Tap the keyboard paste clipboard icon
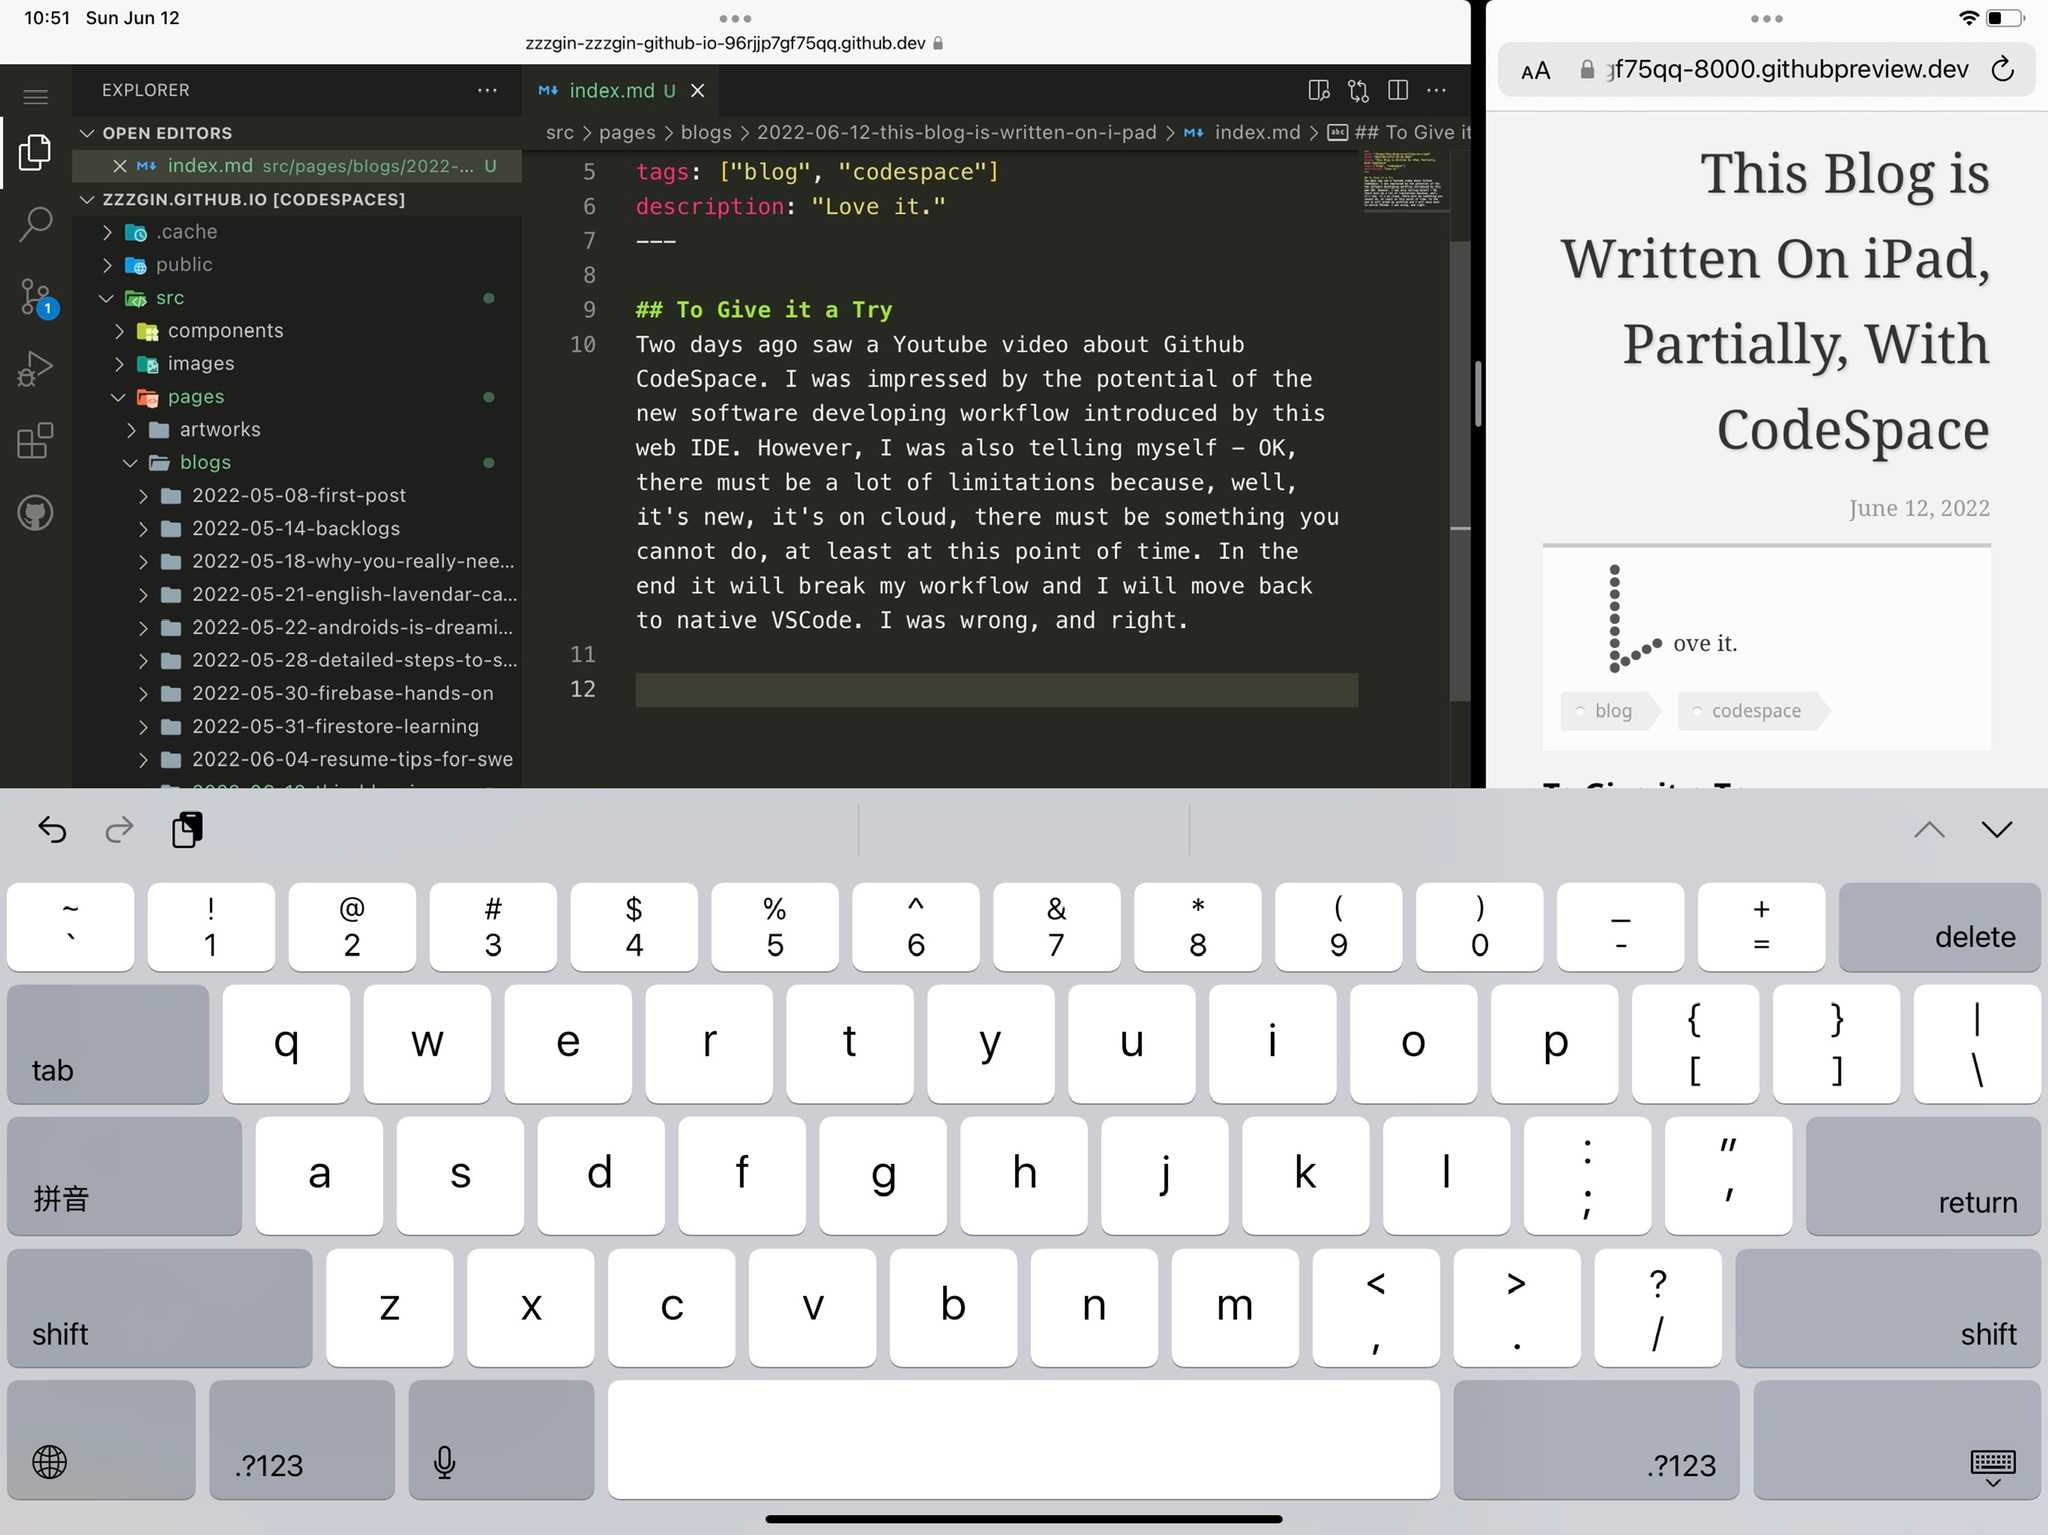This screenshot has width=2048, height=1535. (x=187, y=829)
